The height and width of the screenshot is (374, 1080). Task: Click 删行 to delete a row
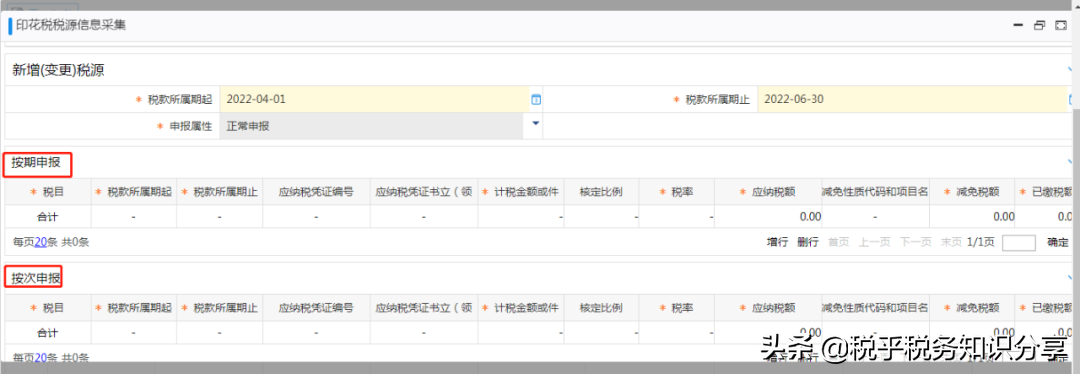[x=808, y=242]
